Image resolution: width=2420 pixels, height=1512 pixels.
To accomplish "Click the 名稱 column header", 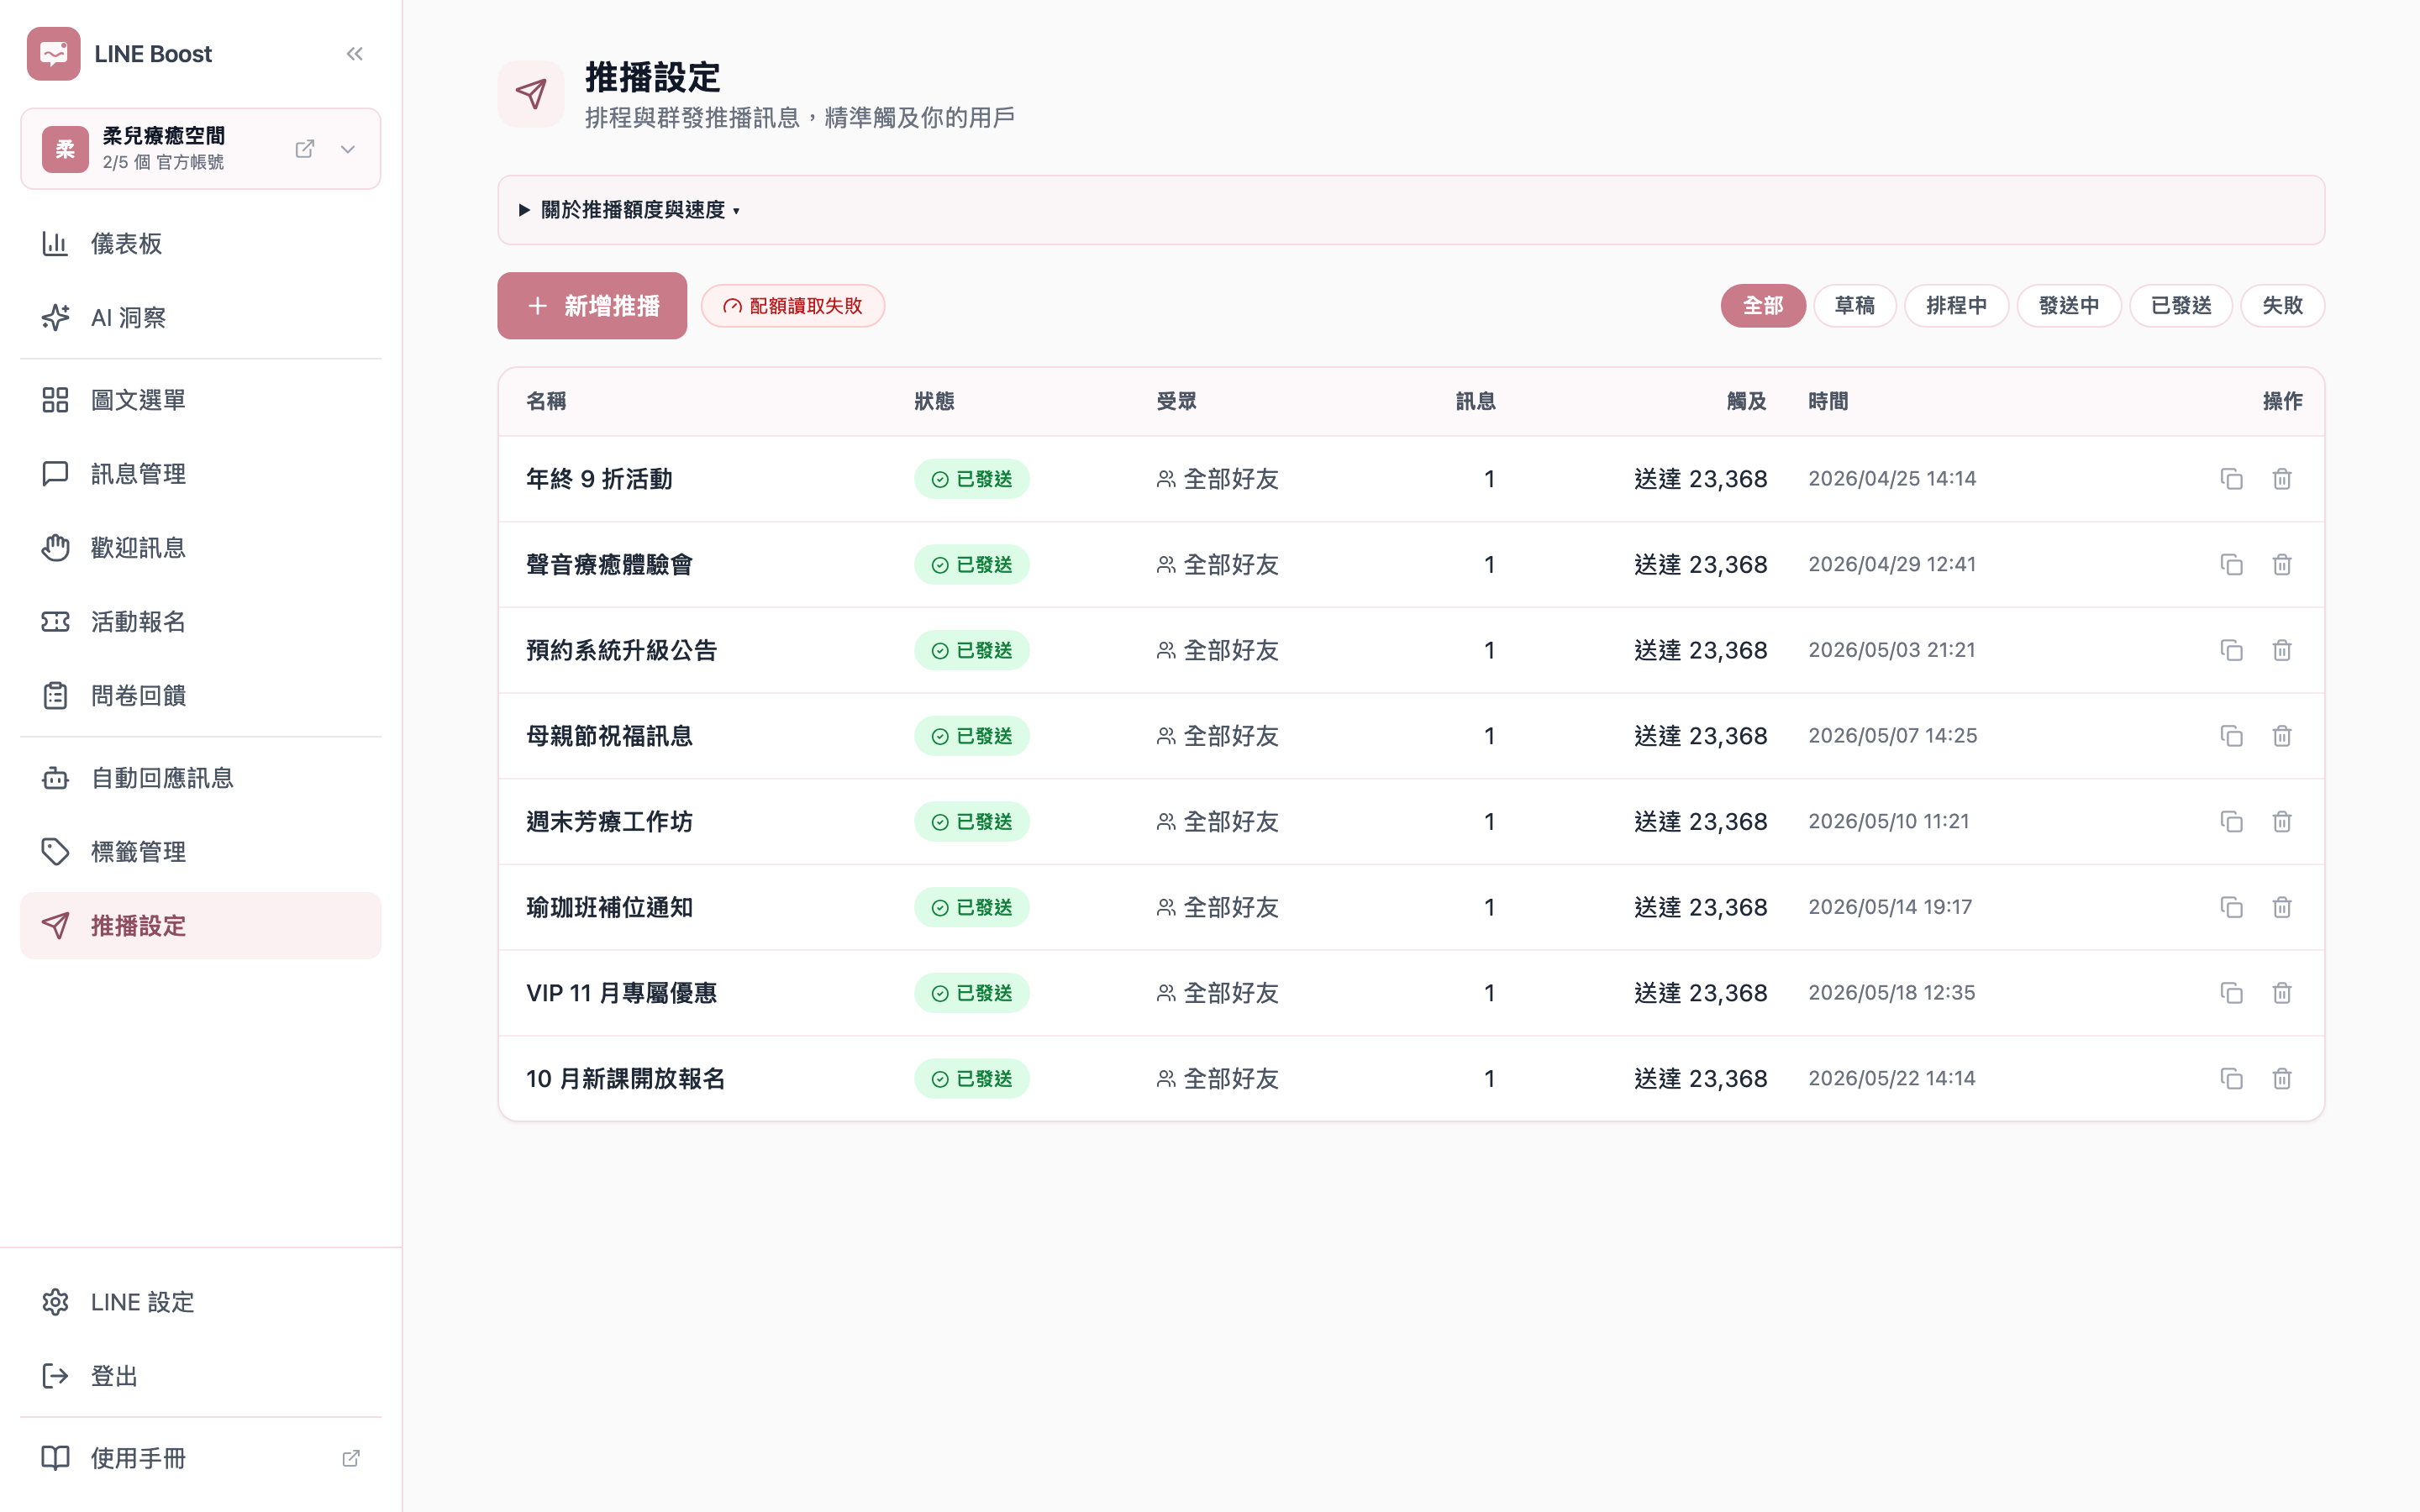I will click(546, 401).
